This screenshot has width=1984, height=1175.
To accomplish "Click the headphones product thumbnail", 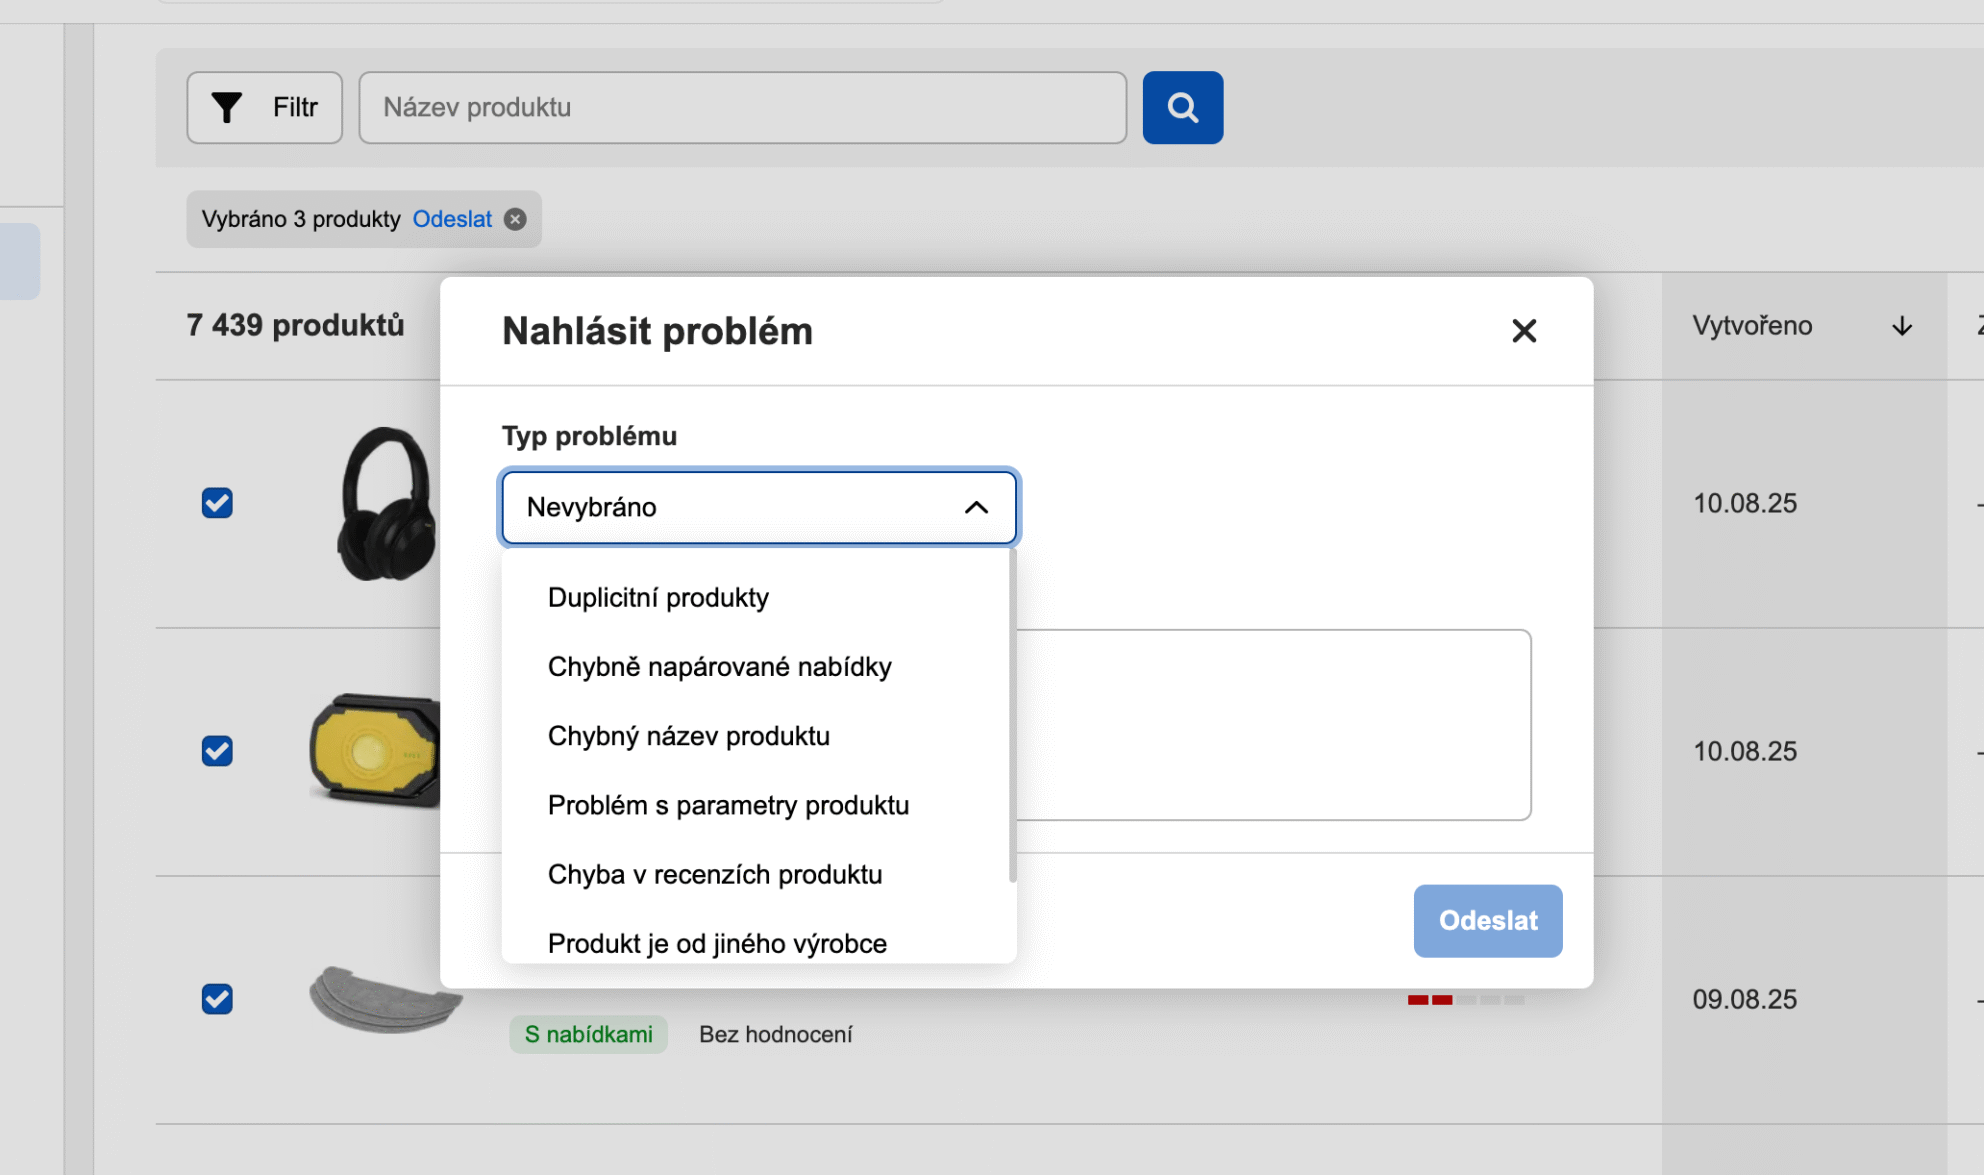I will coord(385,503).
